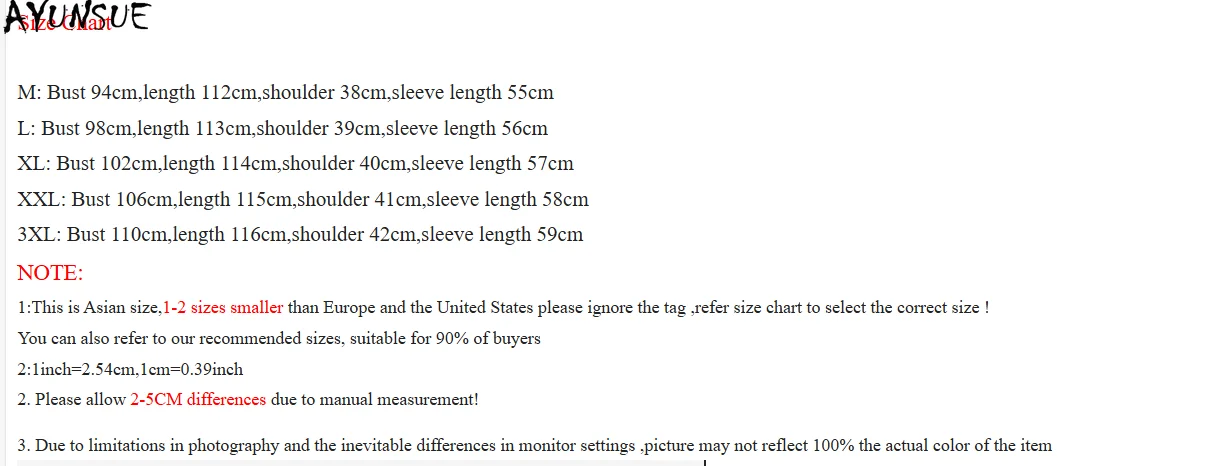Select the M size measurement row
Image resolution: width=1210 pixels, height=466 pixels.
coord(285,93)
